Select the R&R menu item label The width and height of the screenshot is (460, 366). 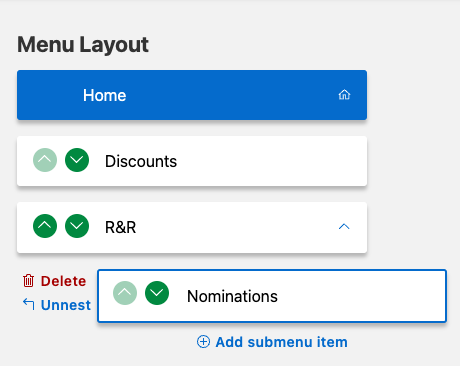tap(120, 227)
